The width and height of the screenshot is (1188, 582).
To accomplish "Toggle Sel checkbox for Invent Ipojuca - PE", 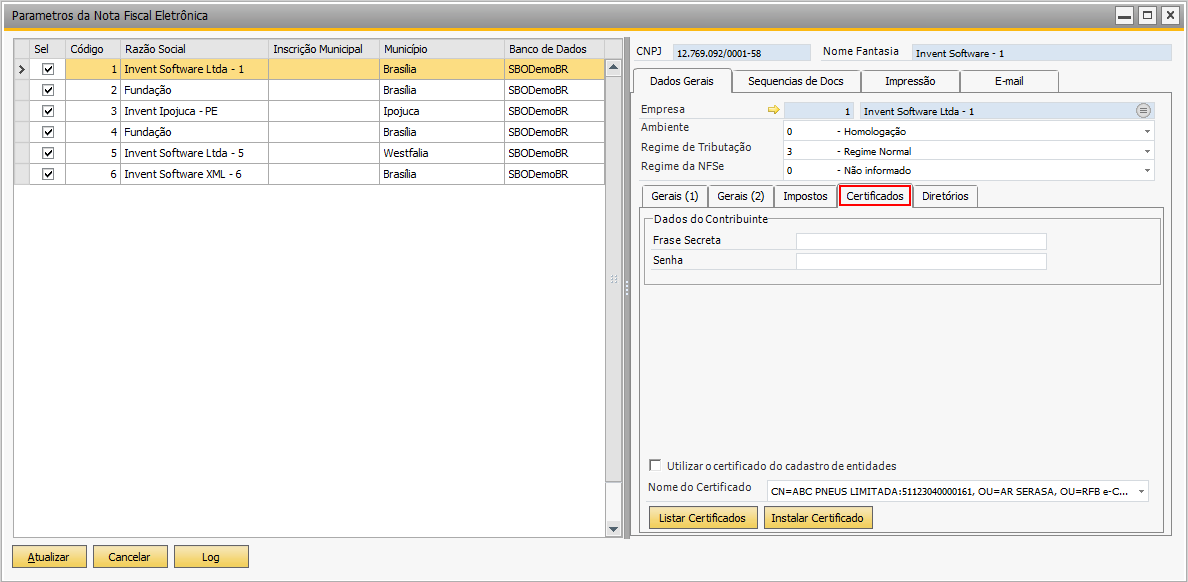I will click(x=48, y=111).
